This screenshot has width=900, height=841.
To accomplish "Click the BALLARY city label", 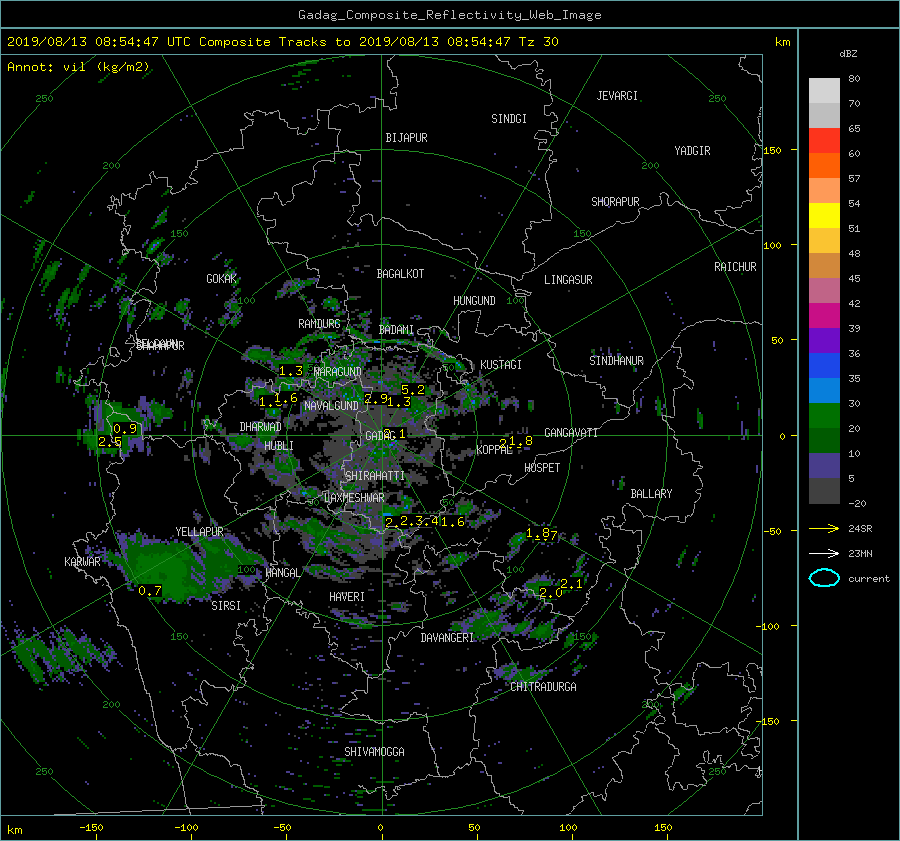I will tap(651, 494).
